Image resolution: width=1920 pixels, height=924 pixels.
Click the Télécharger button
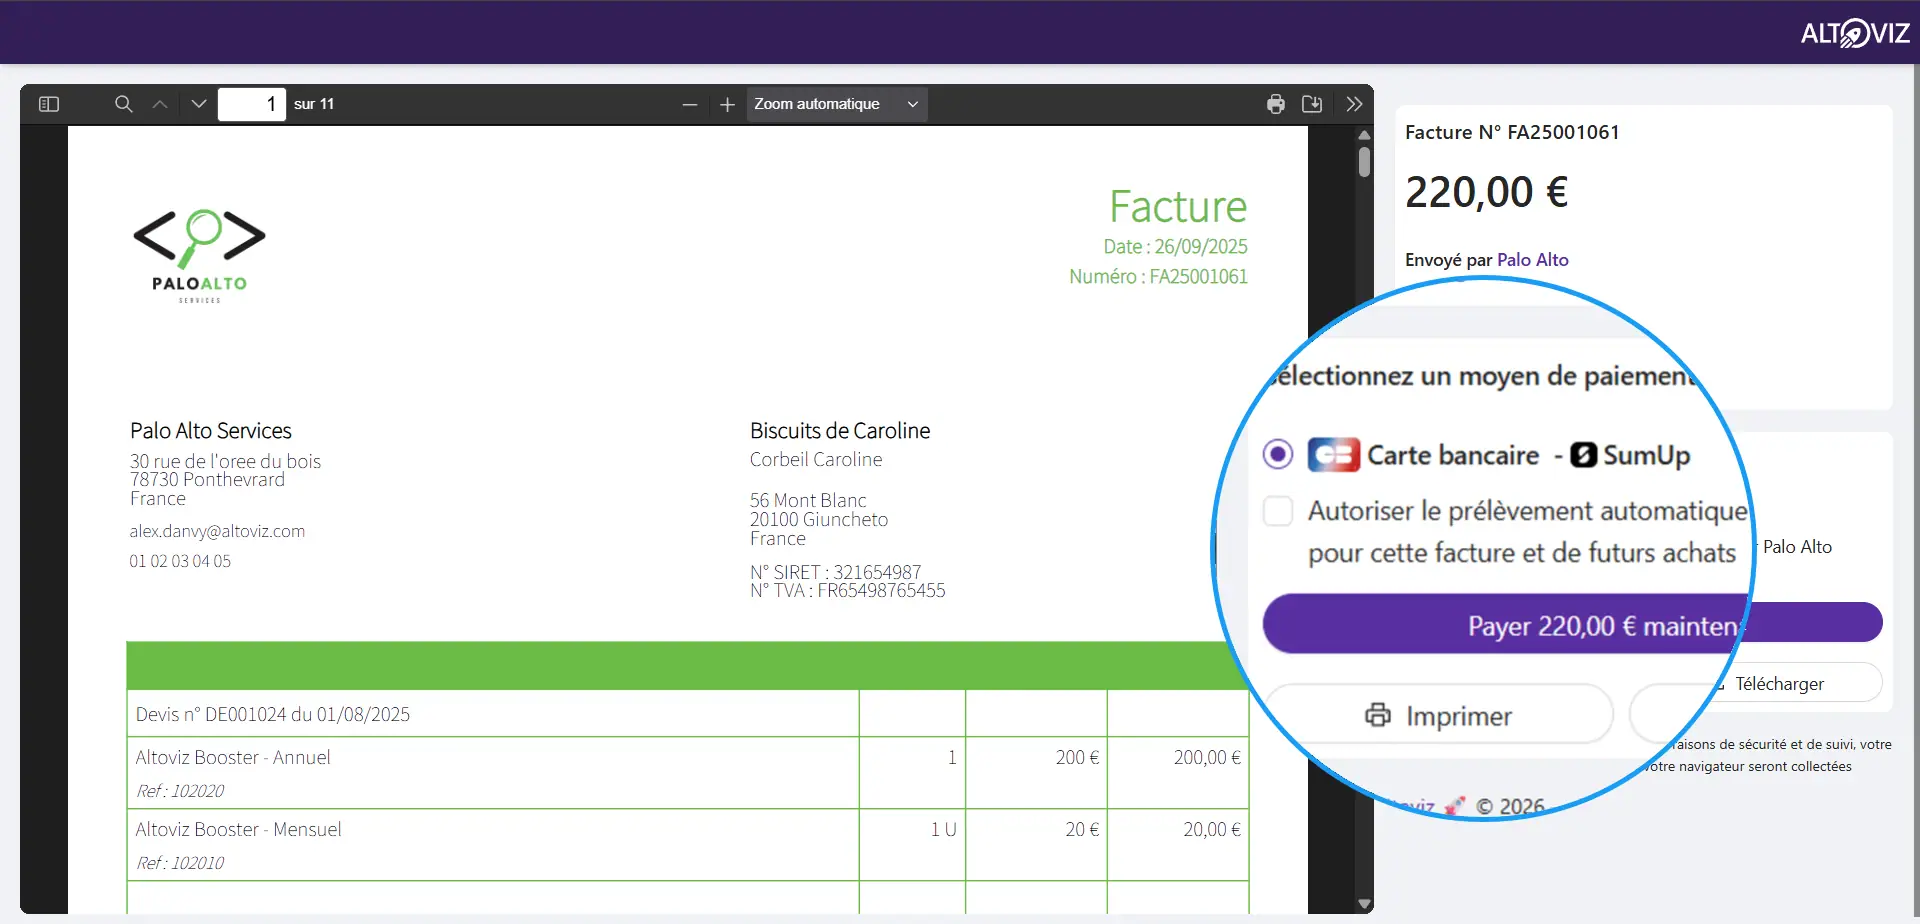coord(1779,684)
